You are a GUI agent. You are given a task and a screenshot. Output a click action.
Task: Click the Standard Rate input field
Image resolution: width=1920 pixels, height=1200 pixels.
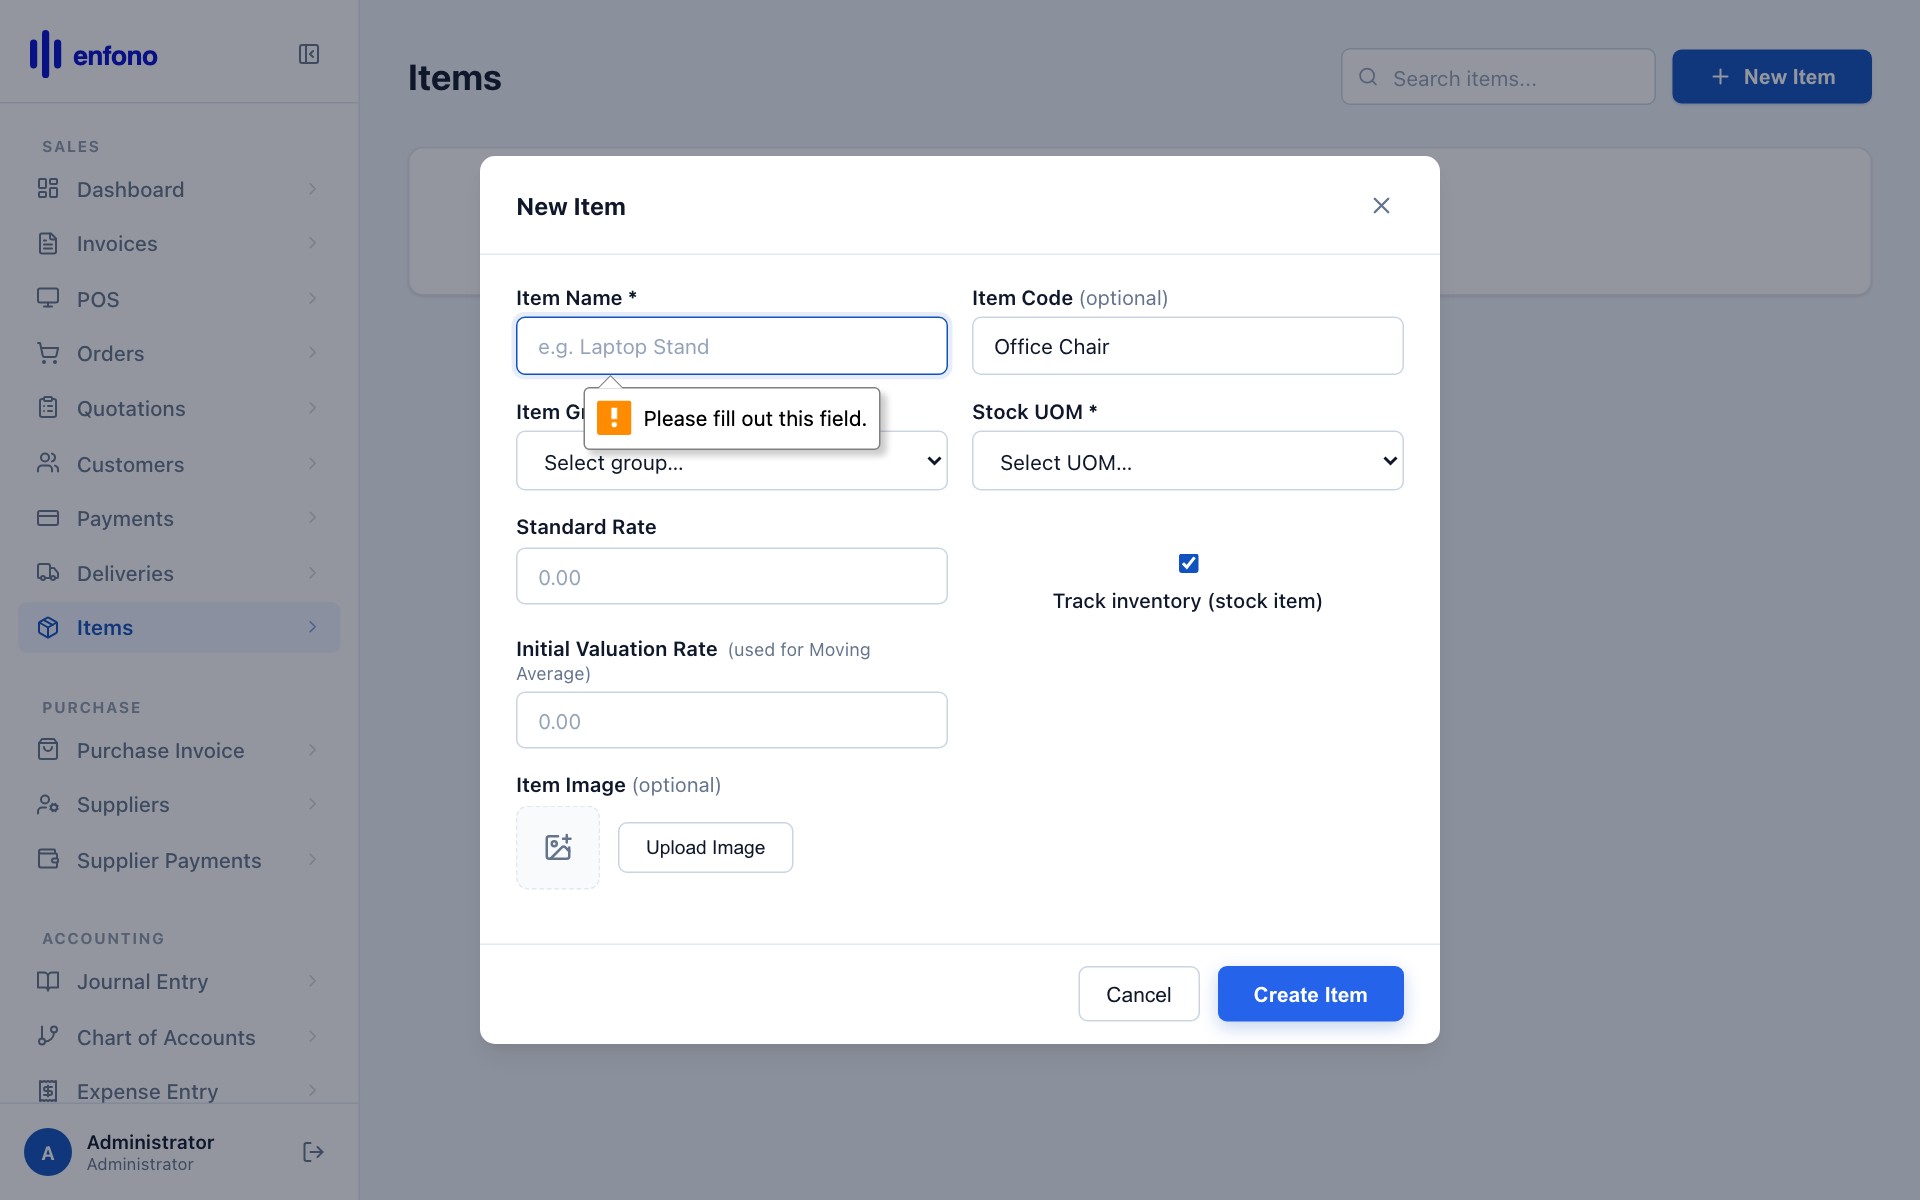tap(731, 577)
